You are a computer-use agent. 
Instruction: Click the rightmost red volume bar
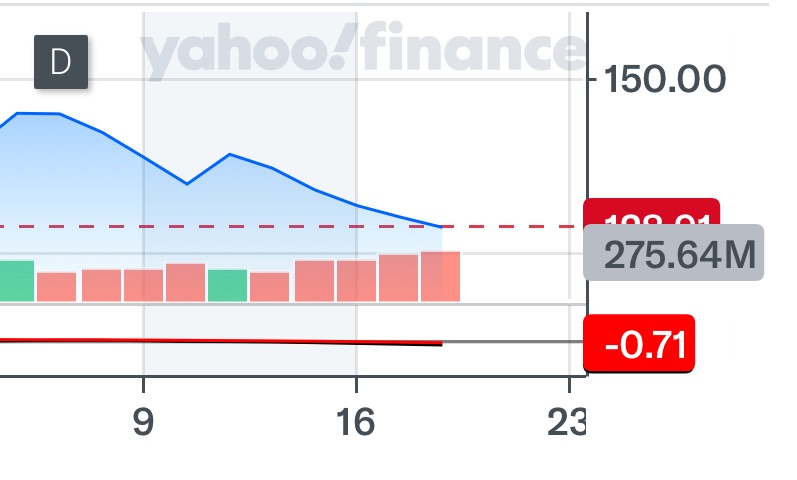(440, 277)
